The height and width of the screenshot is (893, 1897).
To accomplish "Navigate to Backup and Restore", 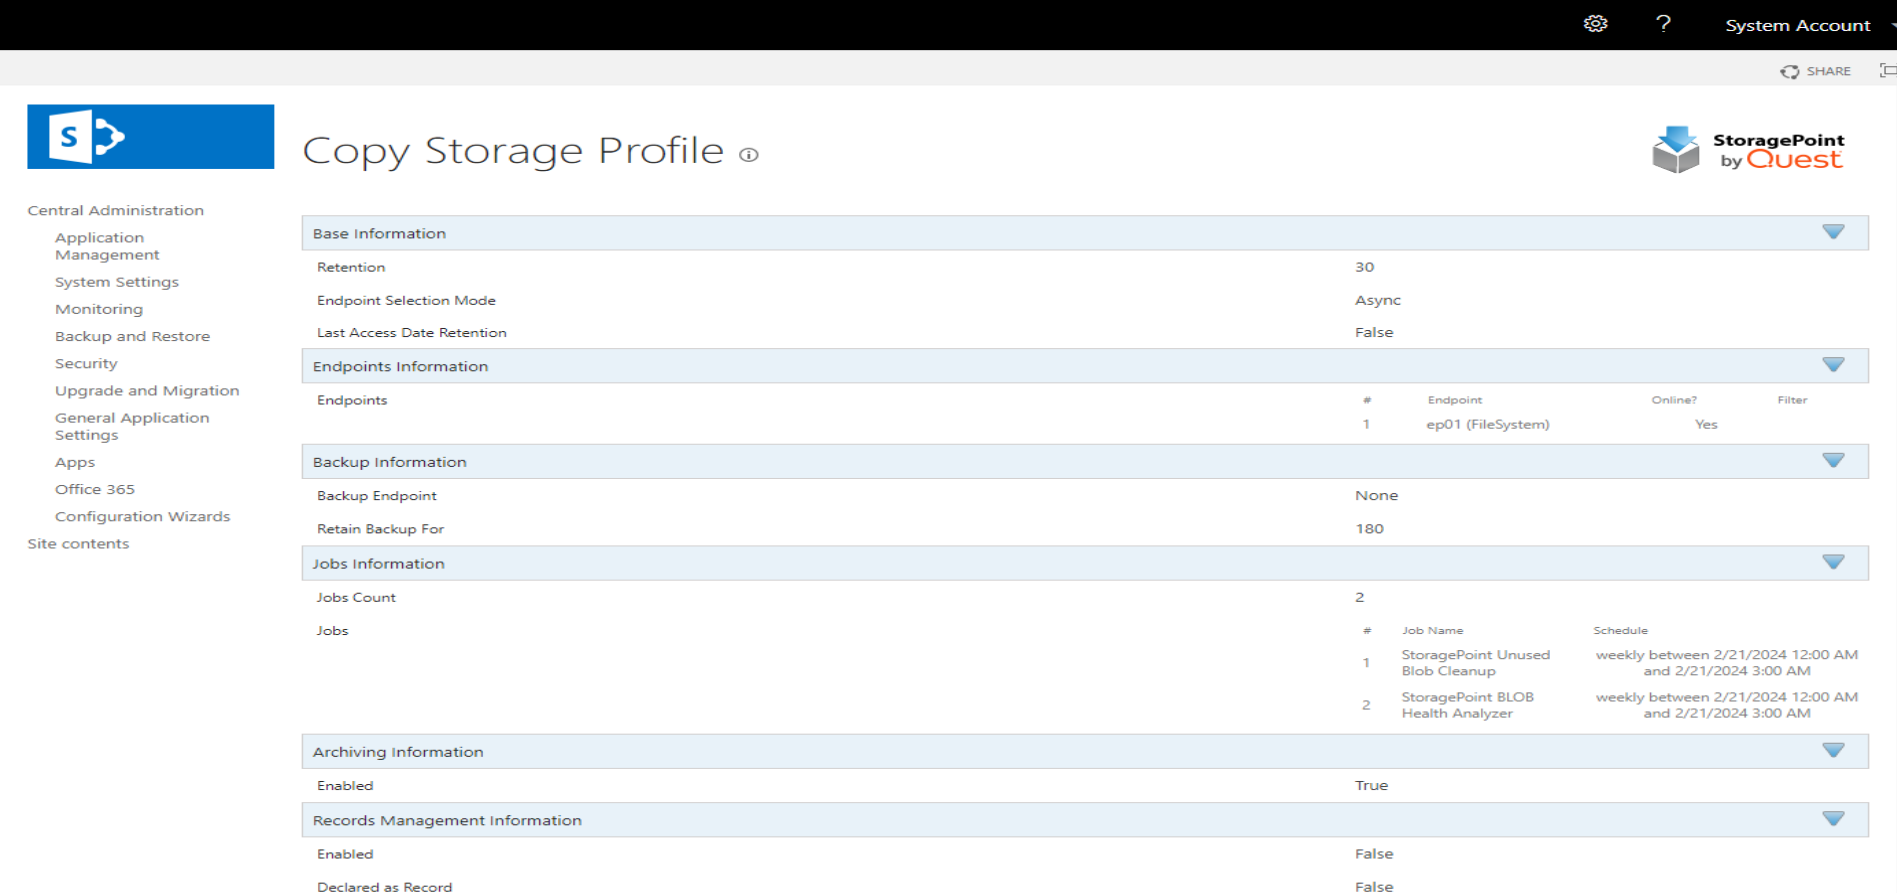I will [132, 336].
